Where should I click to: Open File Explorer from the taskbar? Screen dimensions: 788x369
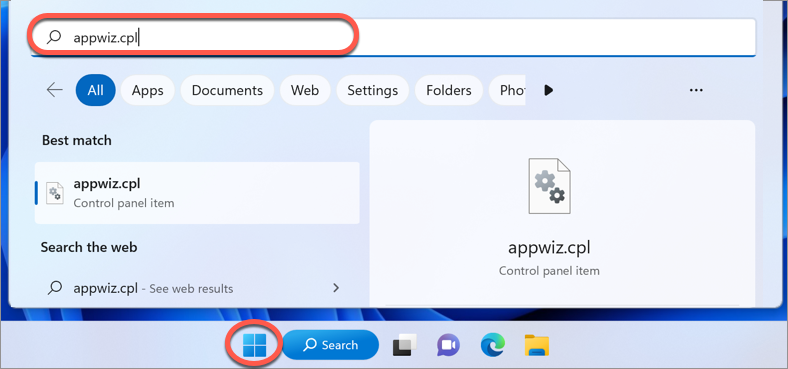click(537, 345)
